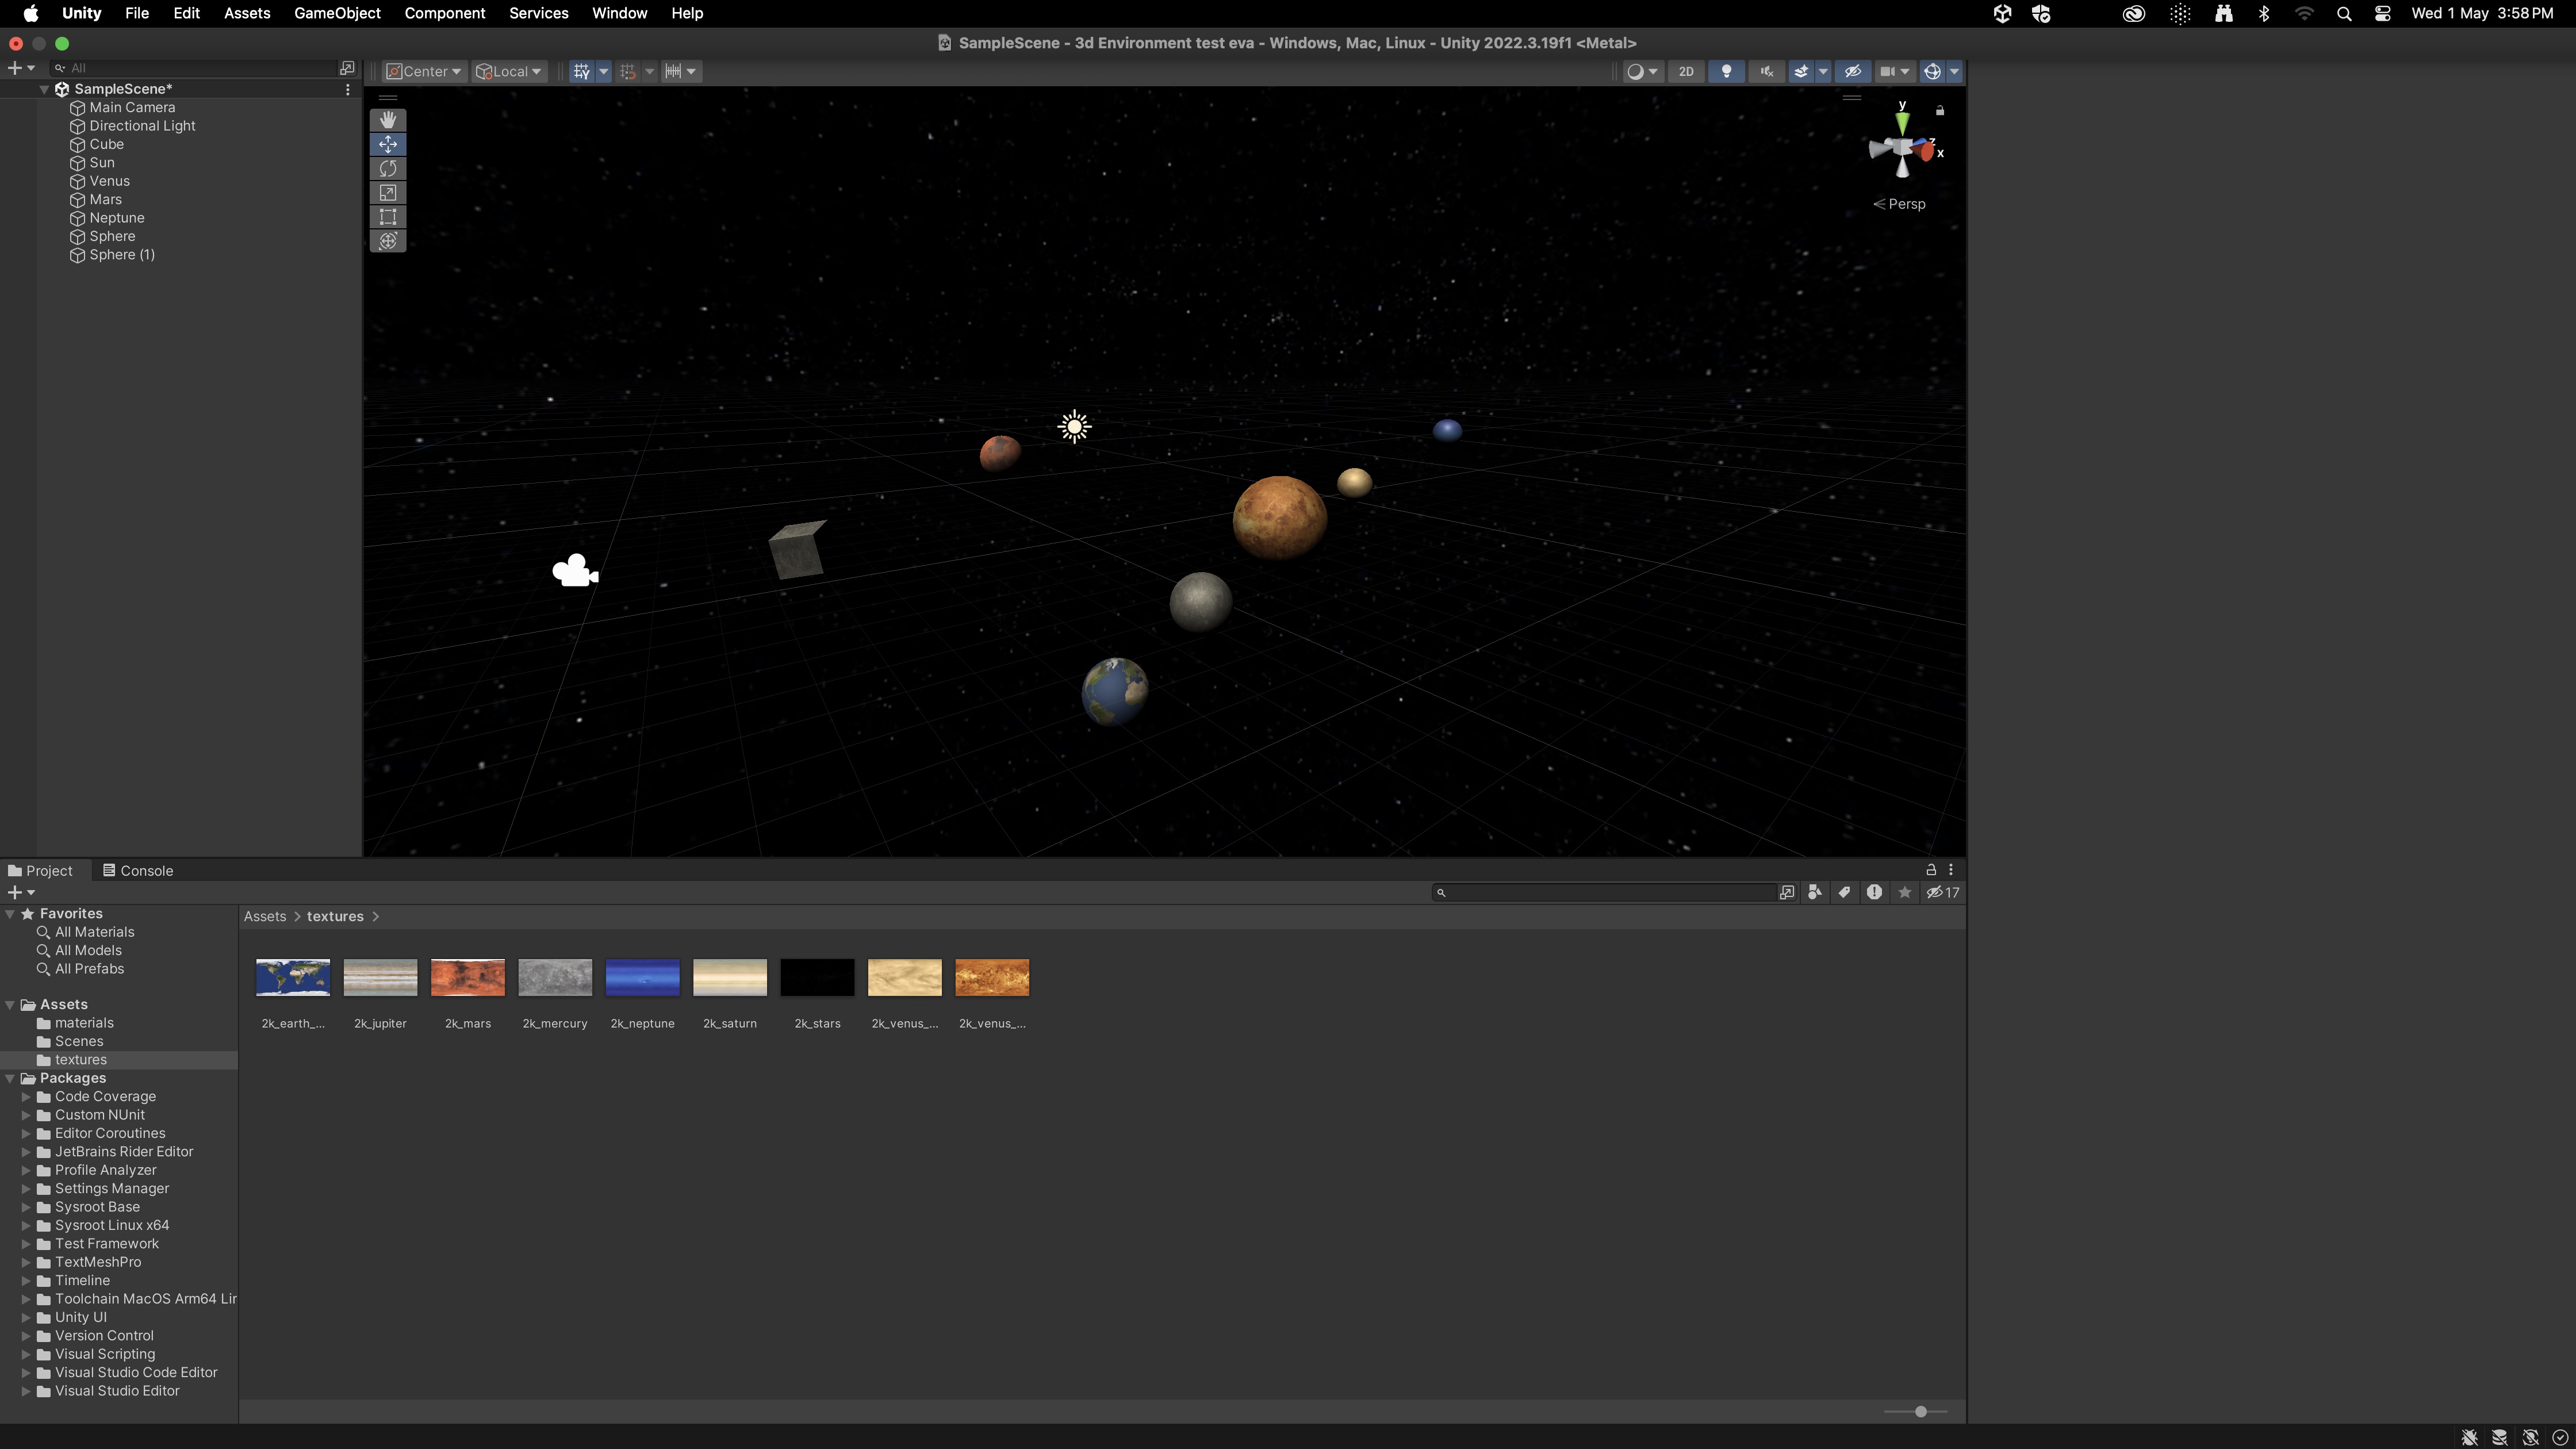Open Search by Import Log Type filter
The height and width of the screenshot is (1449, 2576).
tap(1875, 892)
